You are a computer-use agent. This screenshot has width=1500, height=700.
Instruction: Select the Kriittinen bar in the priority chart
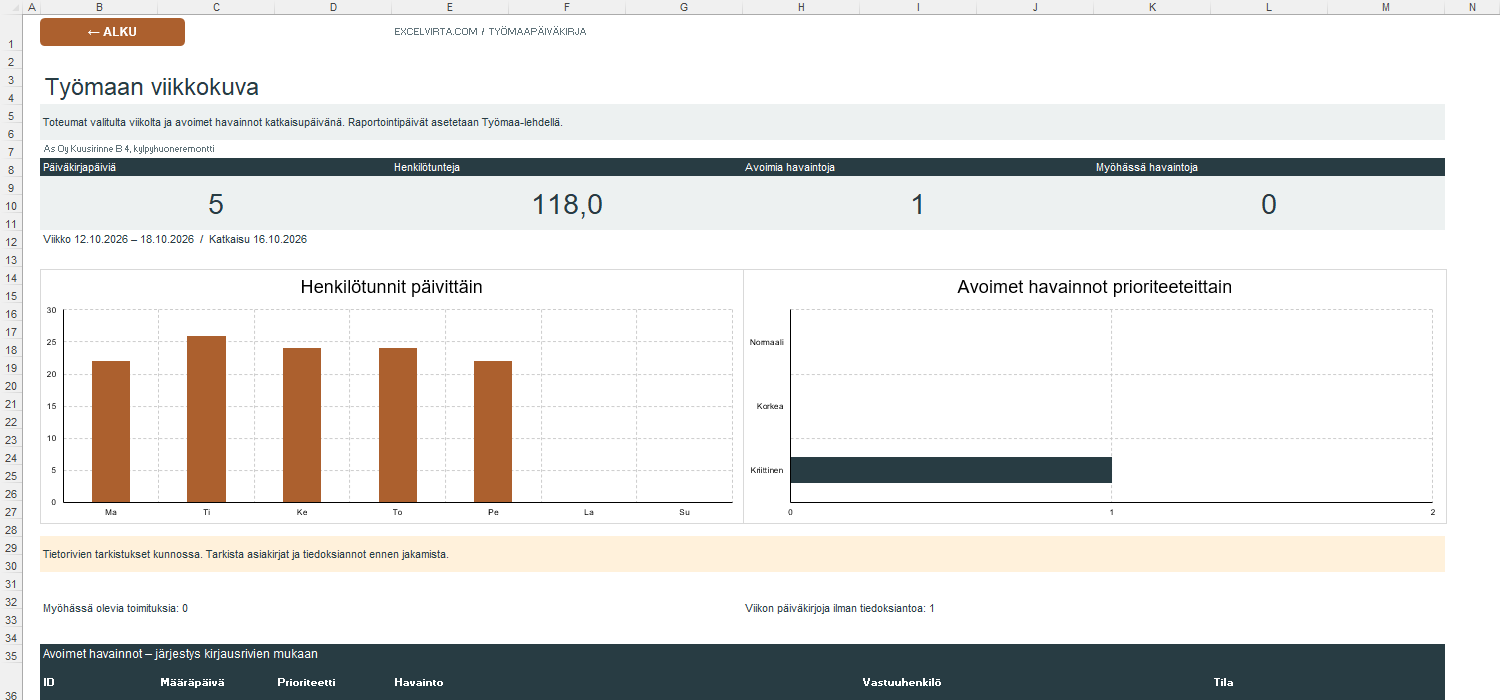coord(951,470)
